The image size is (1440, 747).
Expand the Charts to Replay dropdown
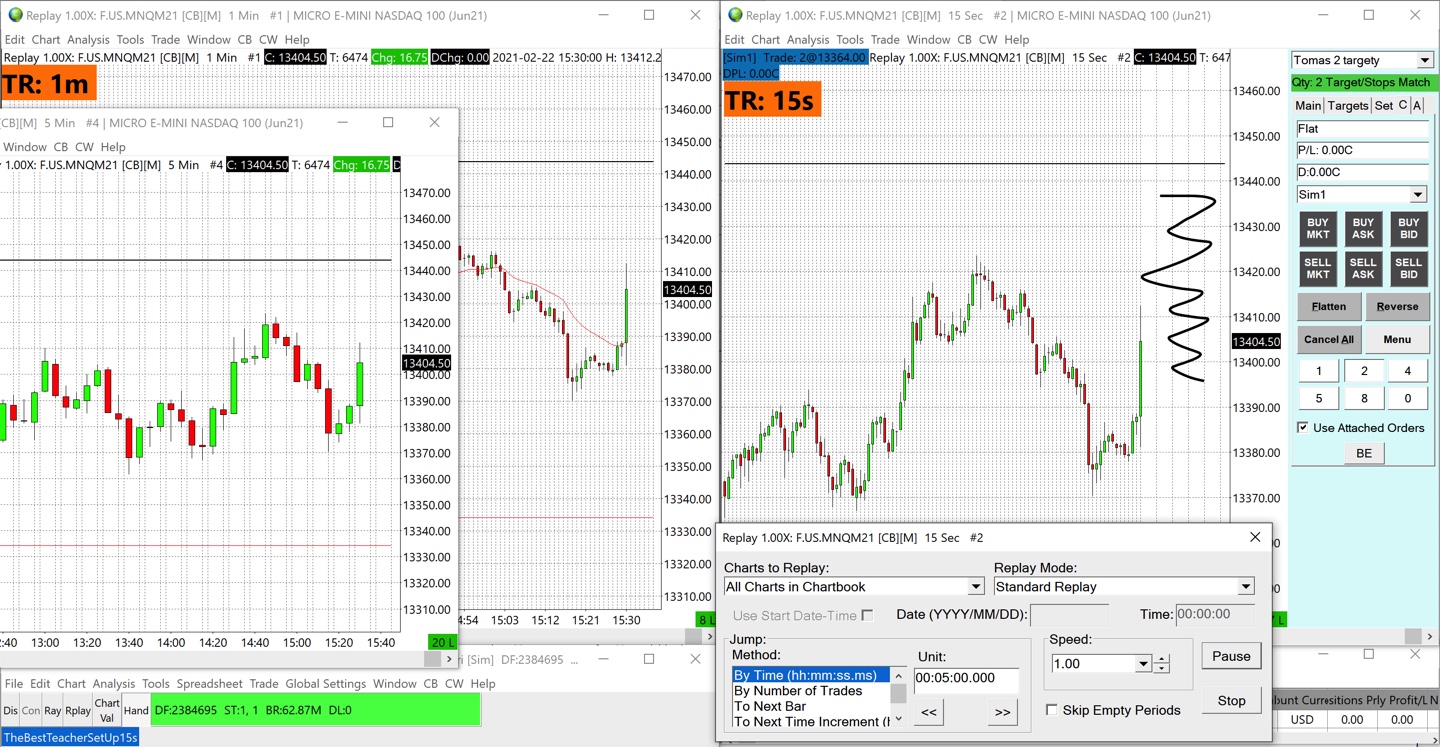coord(976,587)
